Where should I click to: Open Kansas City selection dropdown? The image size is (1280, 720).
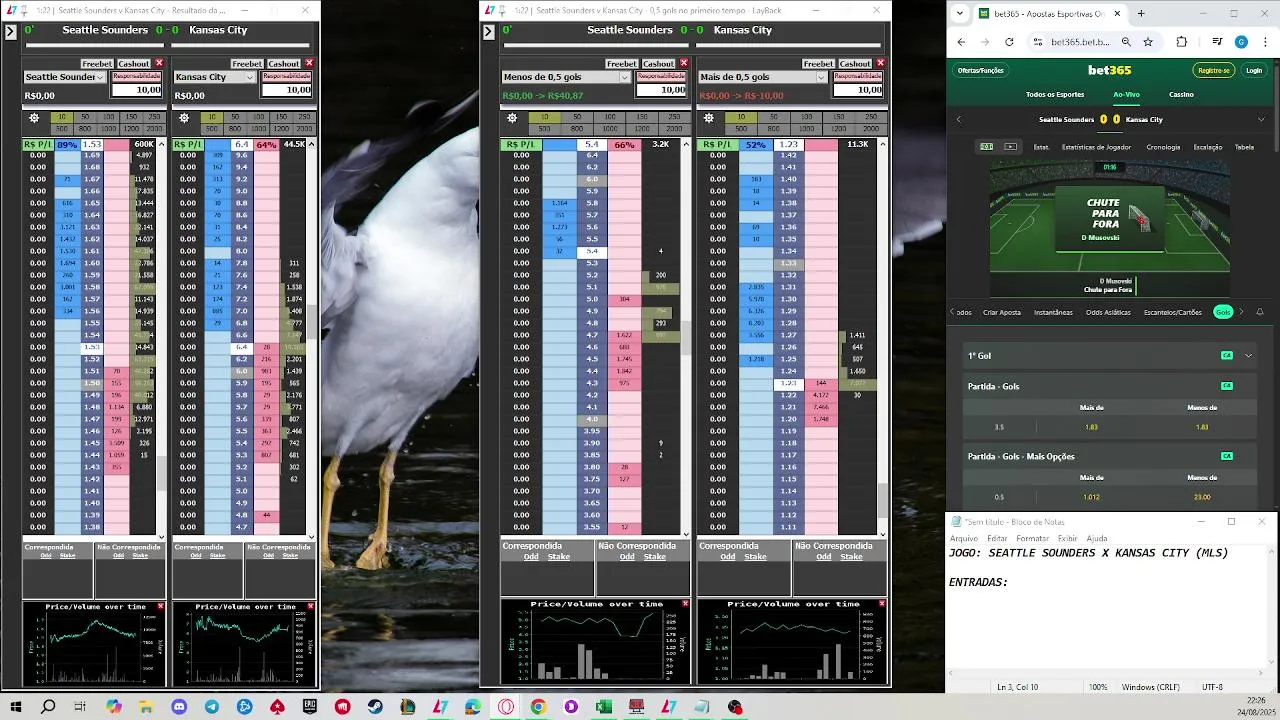[x=214, y=77]
